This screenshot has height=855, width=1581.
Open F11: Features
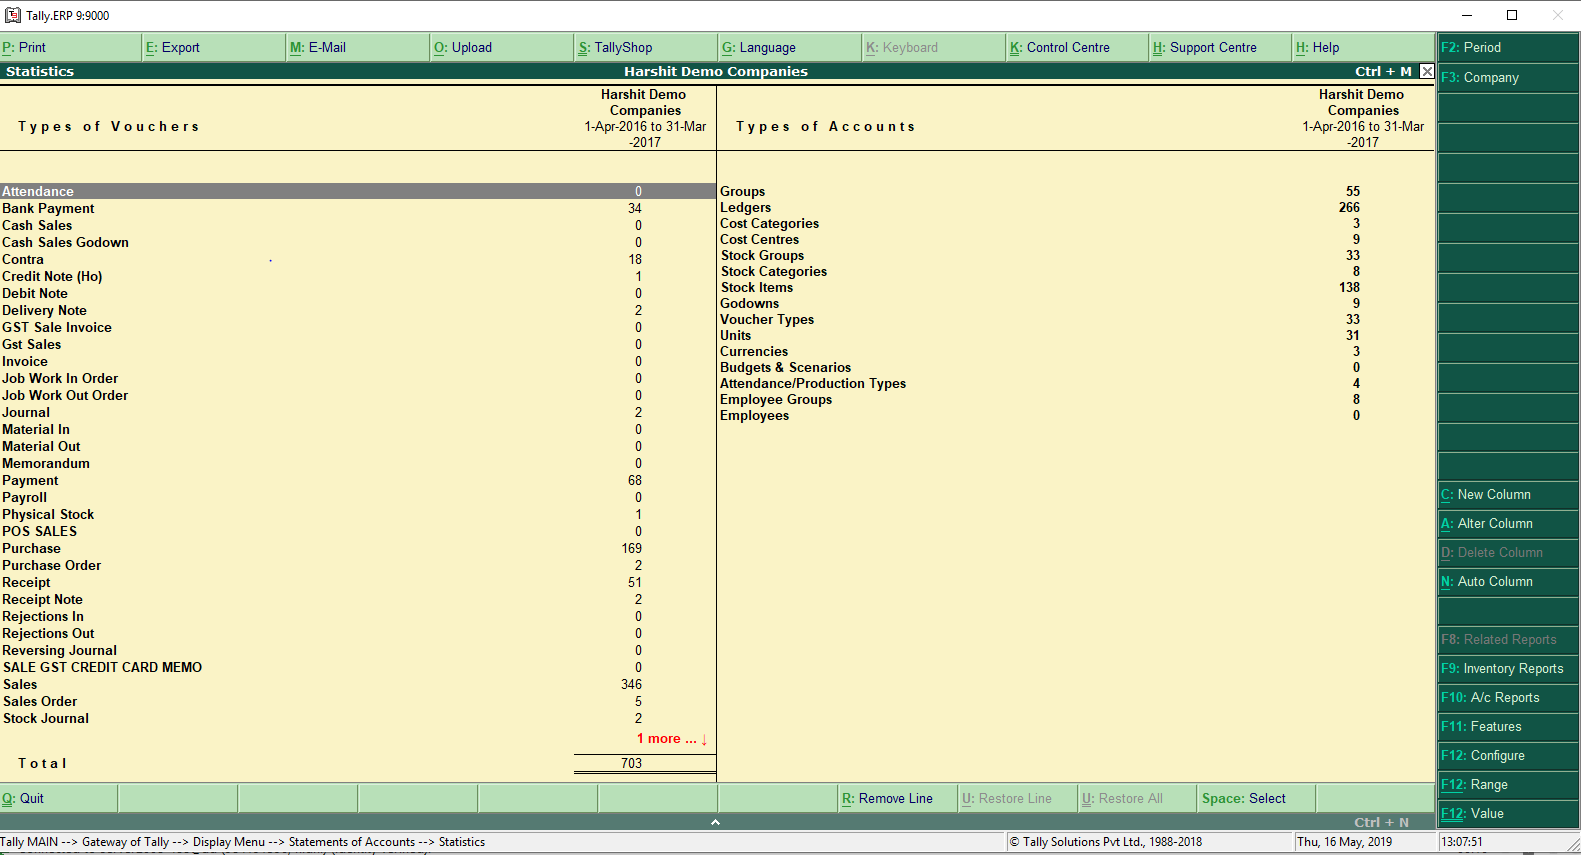[1508, 726]
